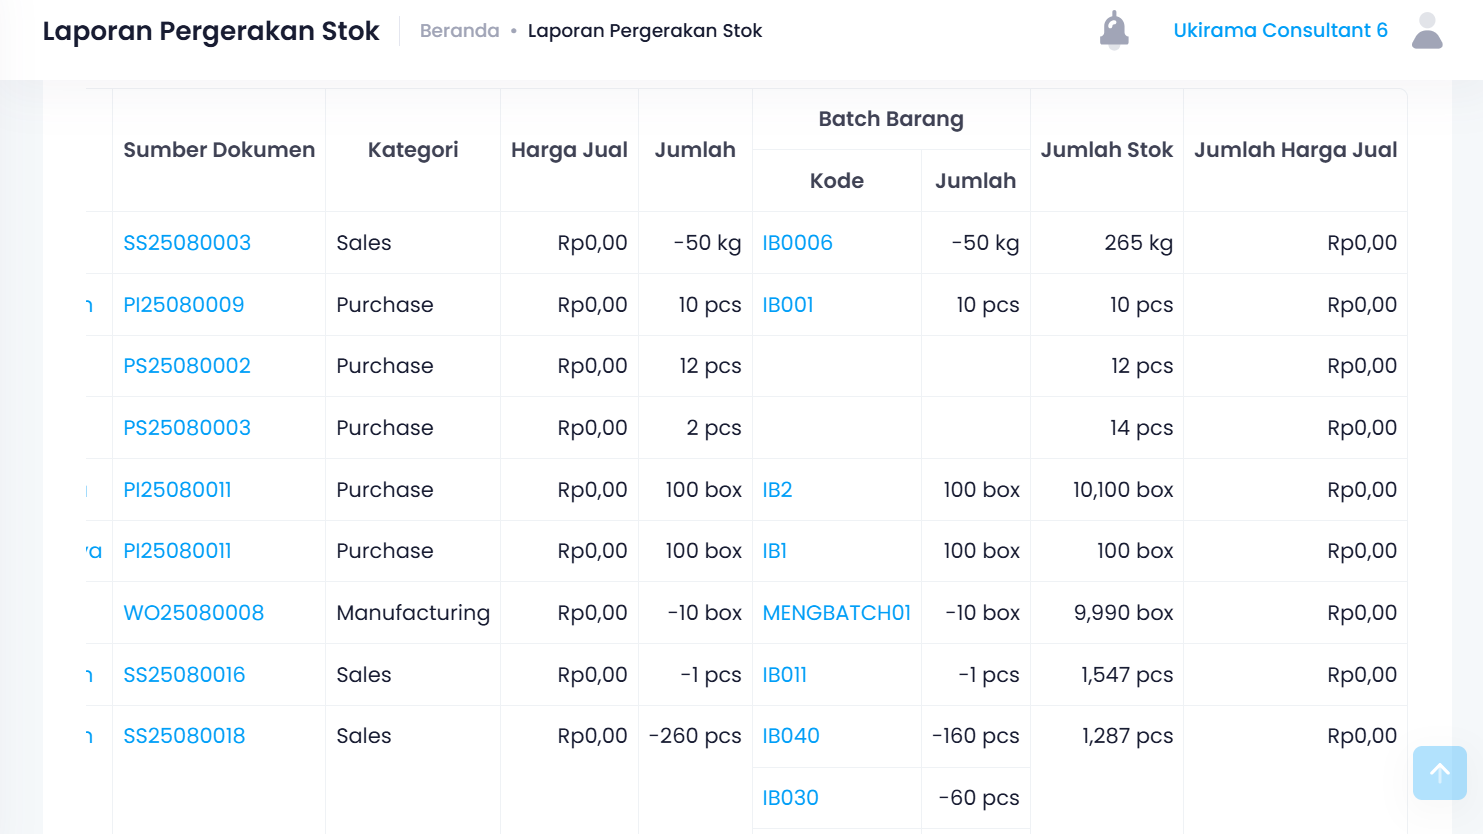
Task: Open batch code MENGBATCH01
Action: tap(836, 613)
